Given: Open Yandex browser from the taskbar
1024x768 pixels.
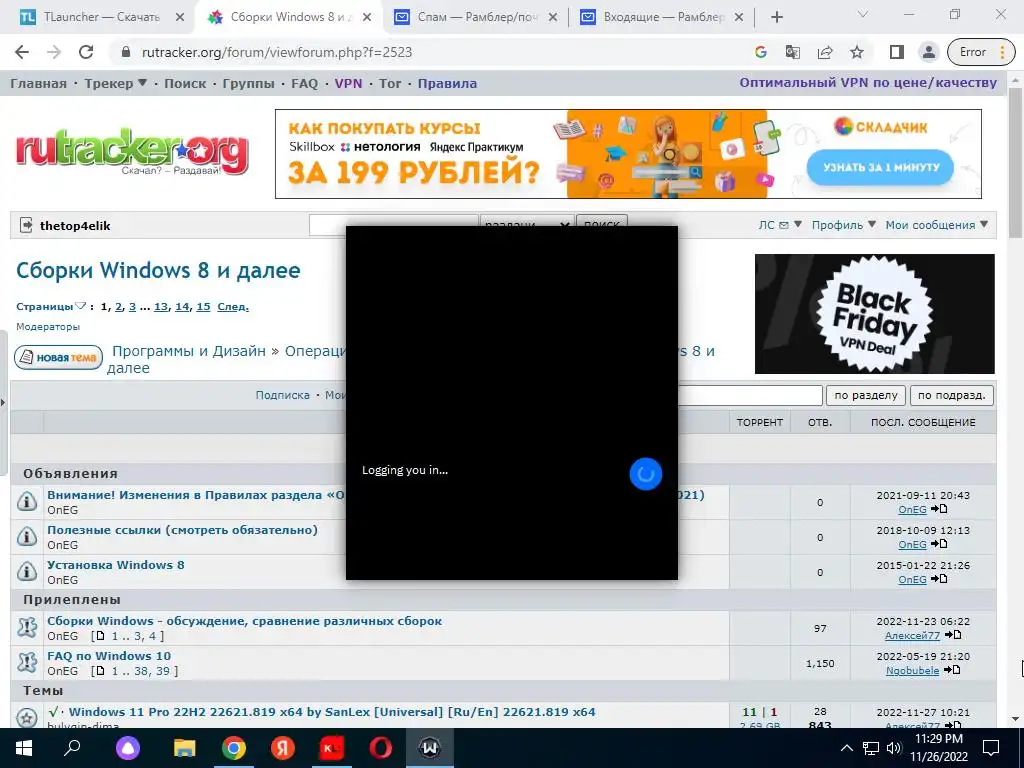Looking at the screenshot, I should click(x=283, y=748).
